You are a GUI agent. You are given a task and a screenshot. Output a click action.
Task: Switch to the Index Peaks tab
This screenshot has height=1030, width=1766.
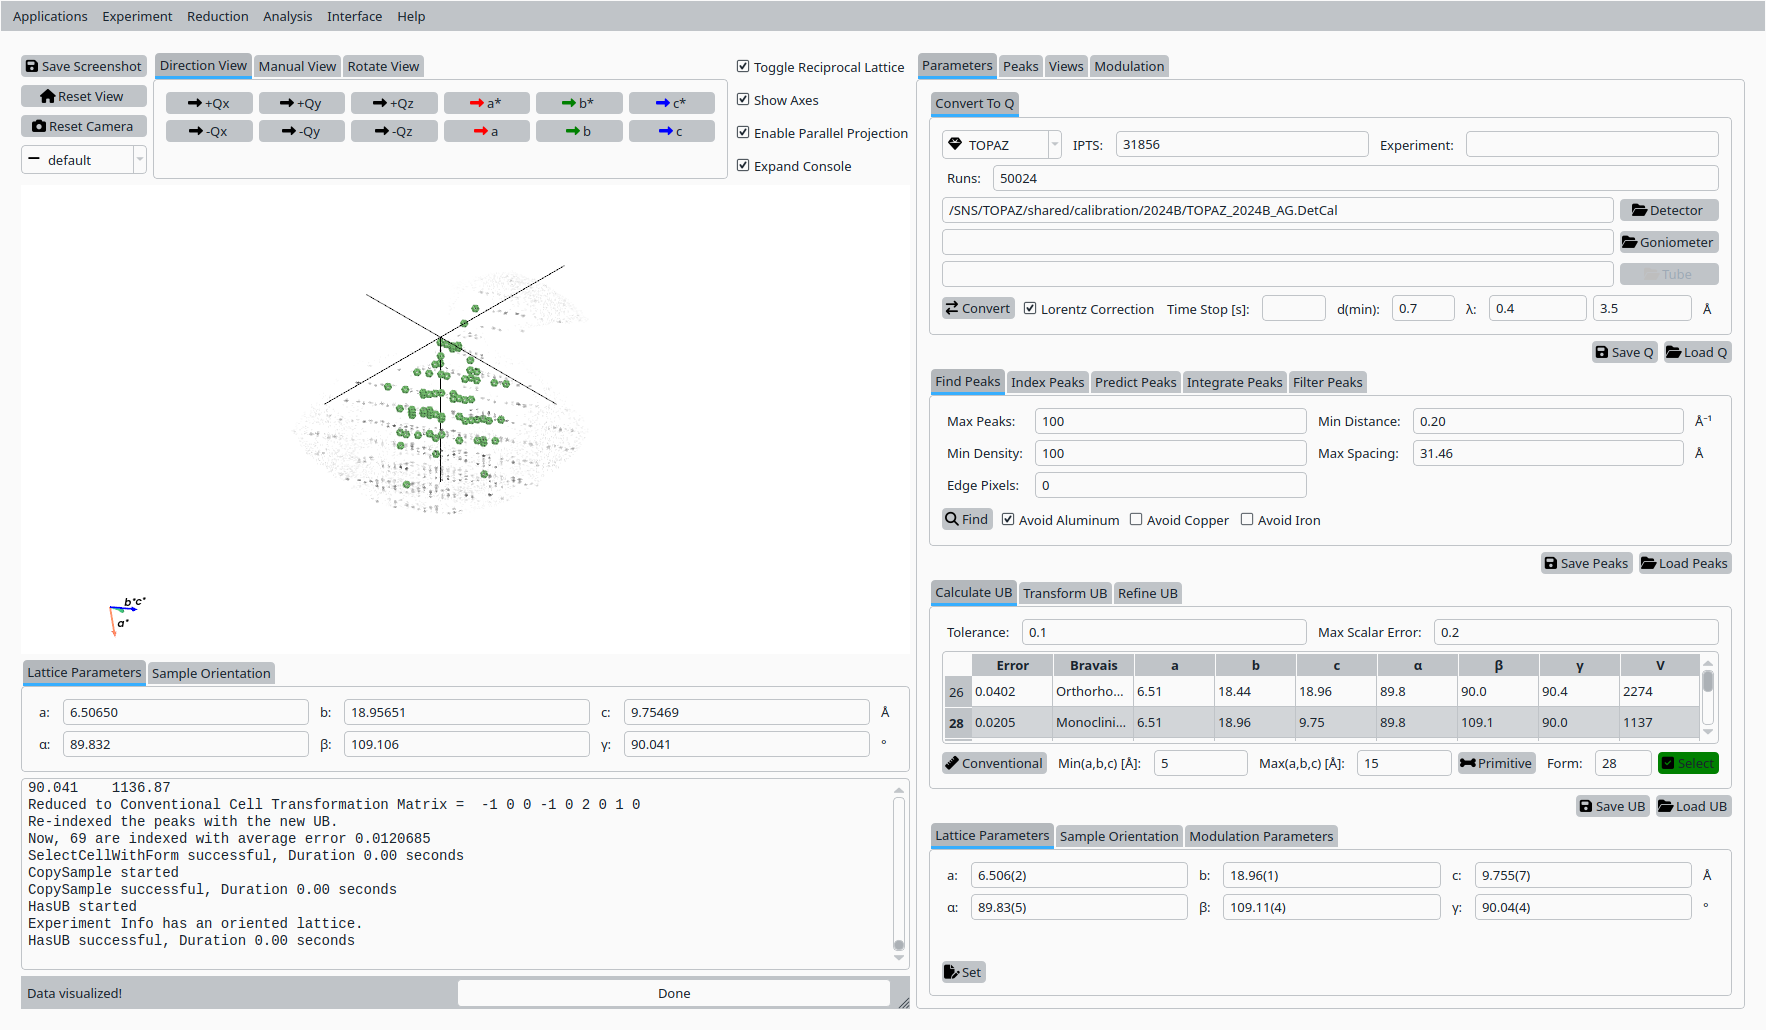(1047, 382)
